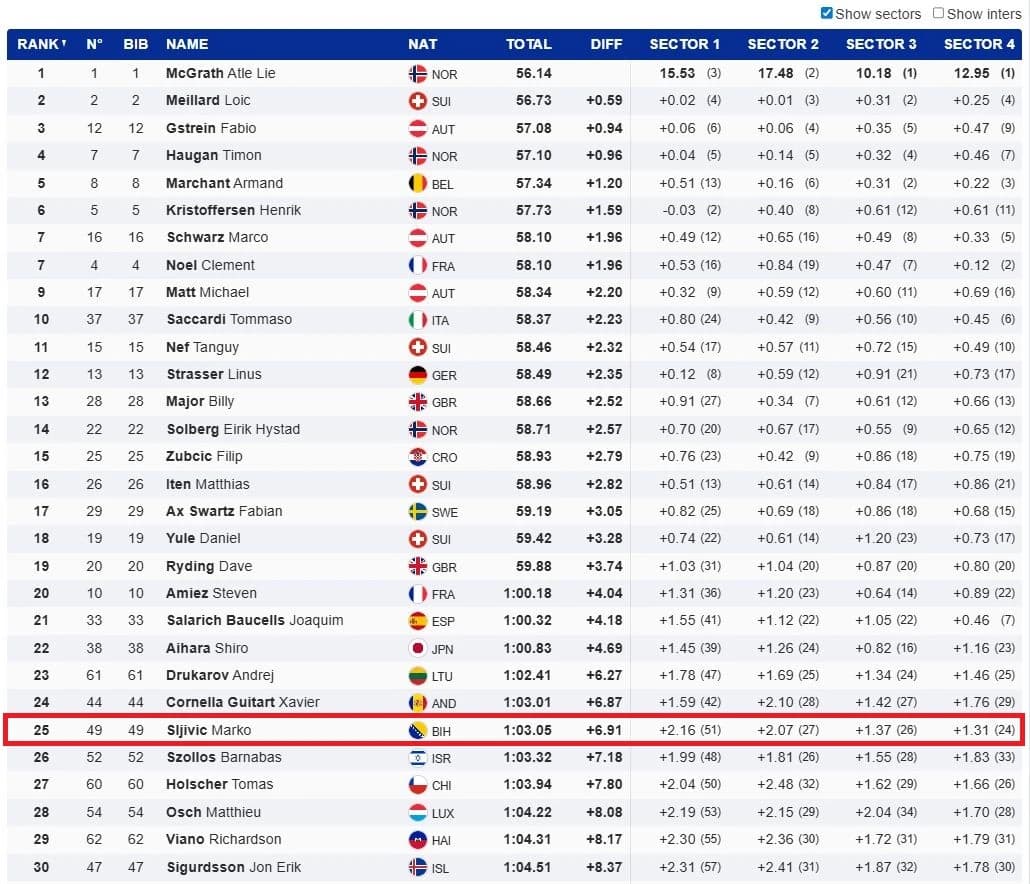1030x884 pixels.
Task: Click the NAME column header
Action: (x=187, y=44)
